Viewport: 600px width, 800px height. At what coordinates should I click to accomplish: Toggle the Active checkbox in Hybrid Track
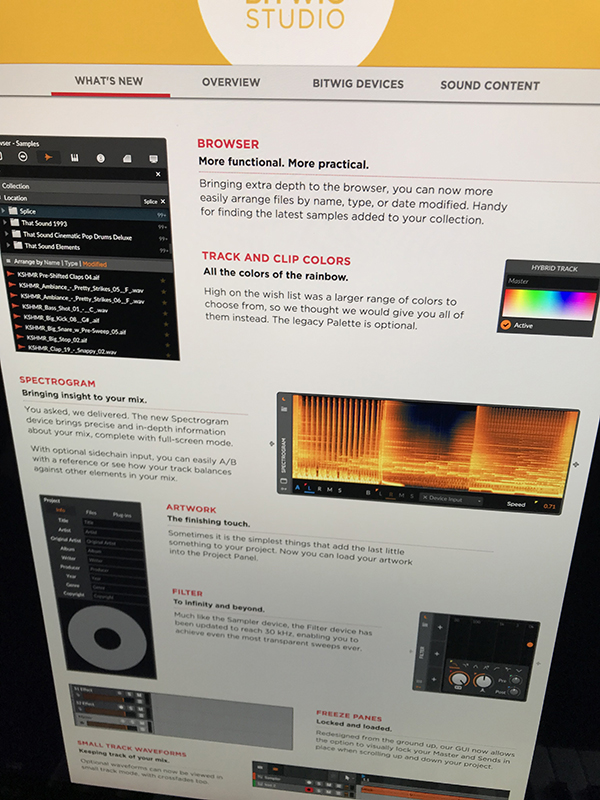click(506, 324)
